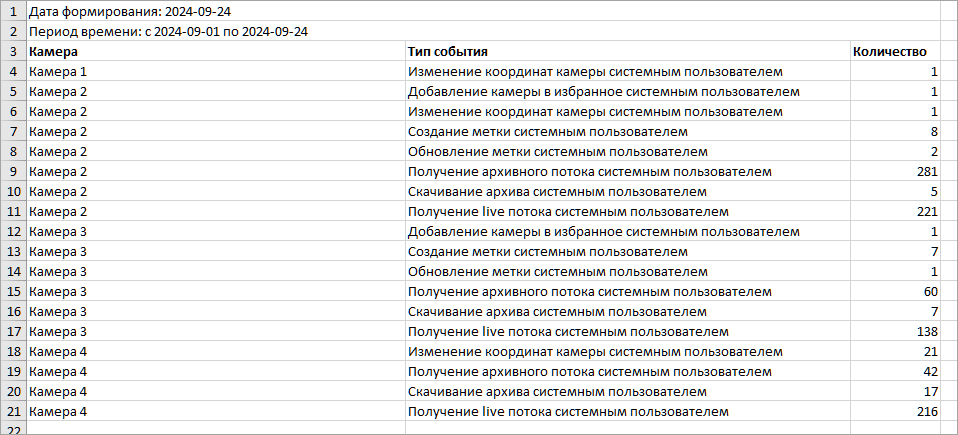Screen dimensions: 958x435
Task: Select the cell containing count 60
Action: click(x=930, y=291)
